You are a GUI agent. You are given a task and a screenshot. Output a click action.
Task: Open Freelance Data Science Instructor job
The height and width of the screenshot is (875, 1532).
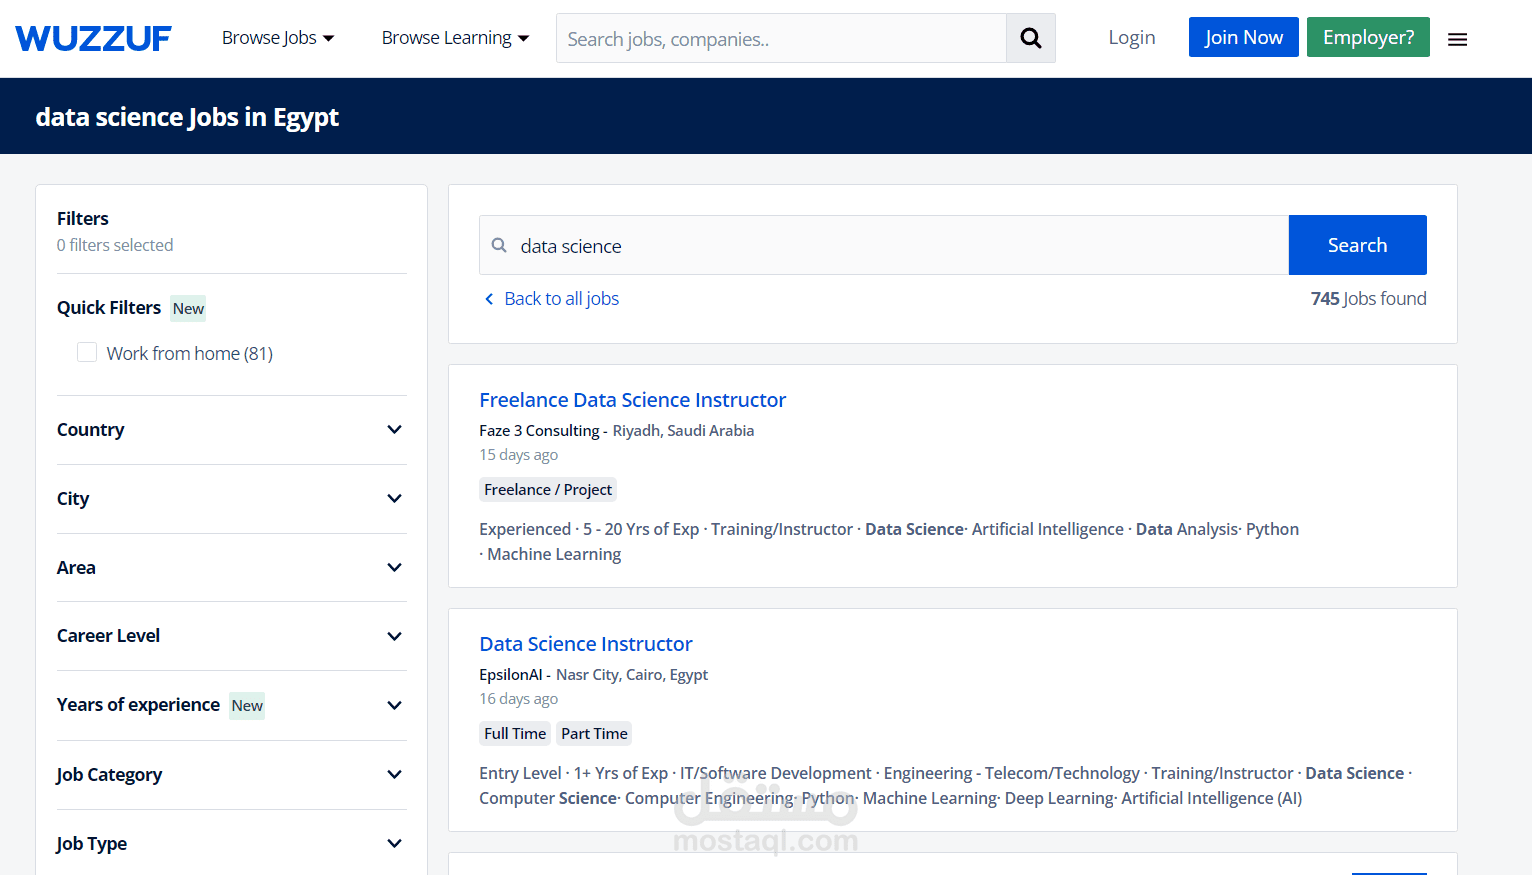click(632, 400)
